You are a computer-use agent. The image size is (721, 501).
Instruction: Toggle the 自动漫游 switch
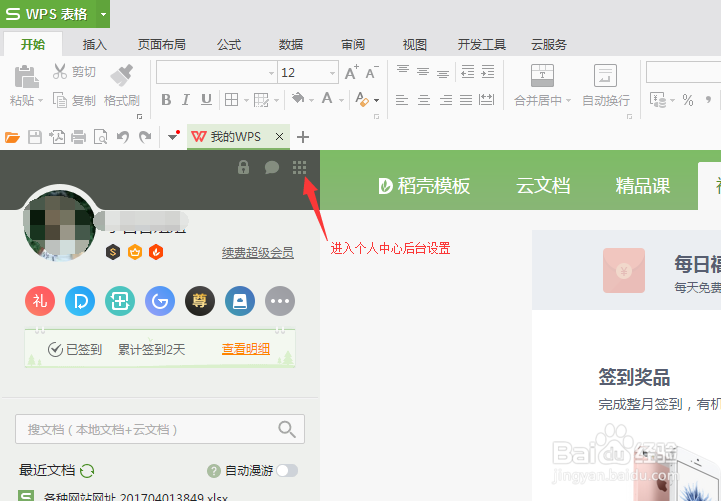287,470
